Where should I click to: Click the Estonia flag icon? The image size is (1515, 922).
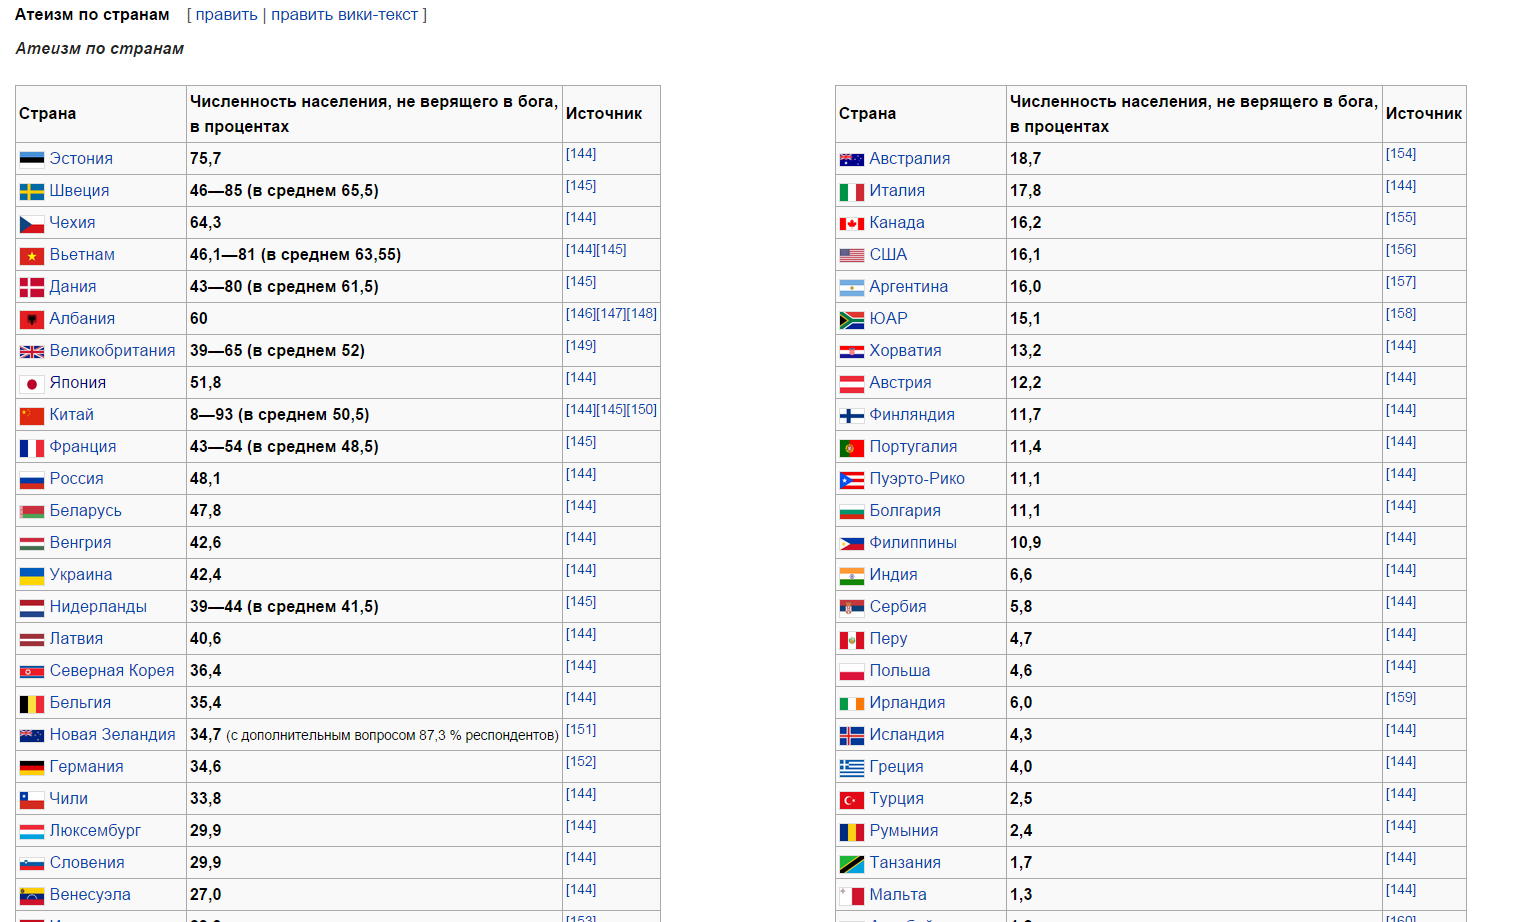[32, 159]
